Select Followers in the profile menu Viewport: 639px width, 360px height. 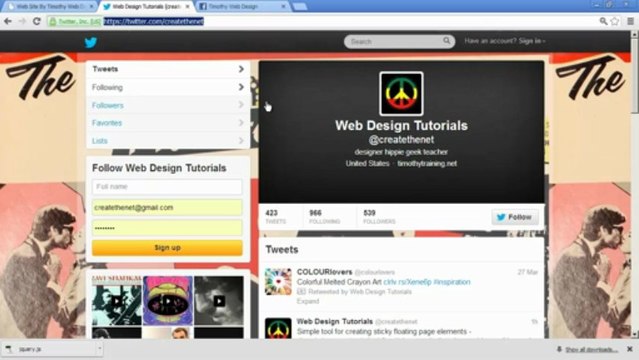(x=168, y=105)
